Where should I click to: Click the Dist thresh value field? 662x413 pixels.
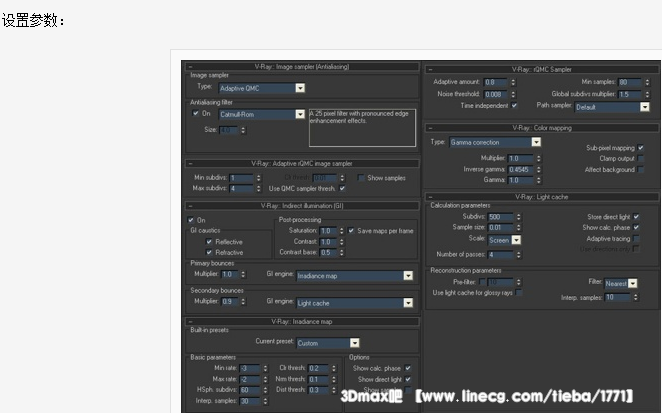[318, 390]
